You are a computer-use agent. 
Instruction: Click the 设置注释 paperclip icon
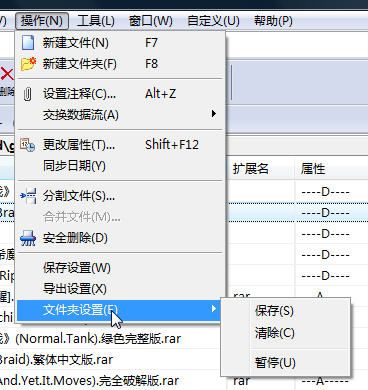pos(28,94)
